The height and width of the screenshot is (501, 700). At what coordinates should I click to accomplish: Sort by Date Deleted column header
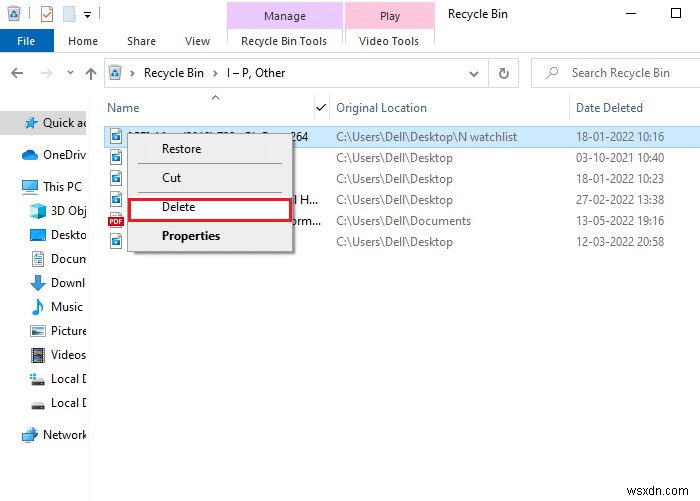pyautogui.click(x=609, y=108)
